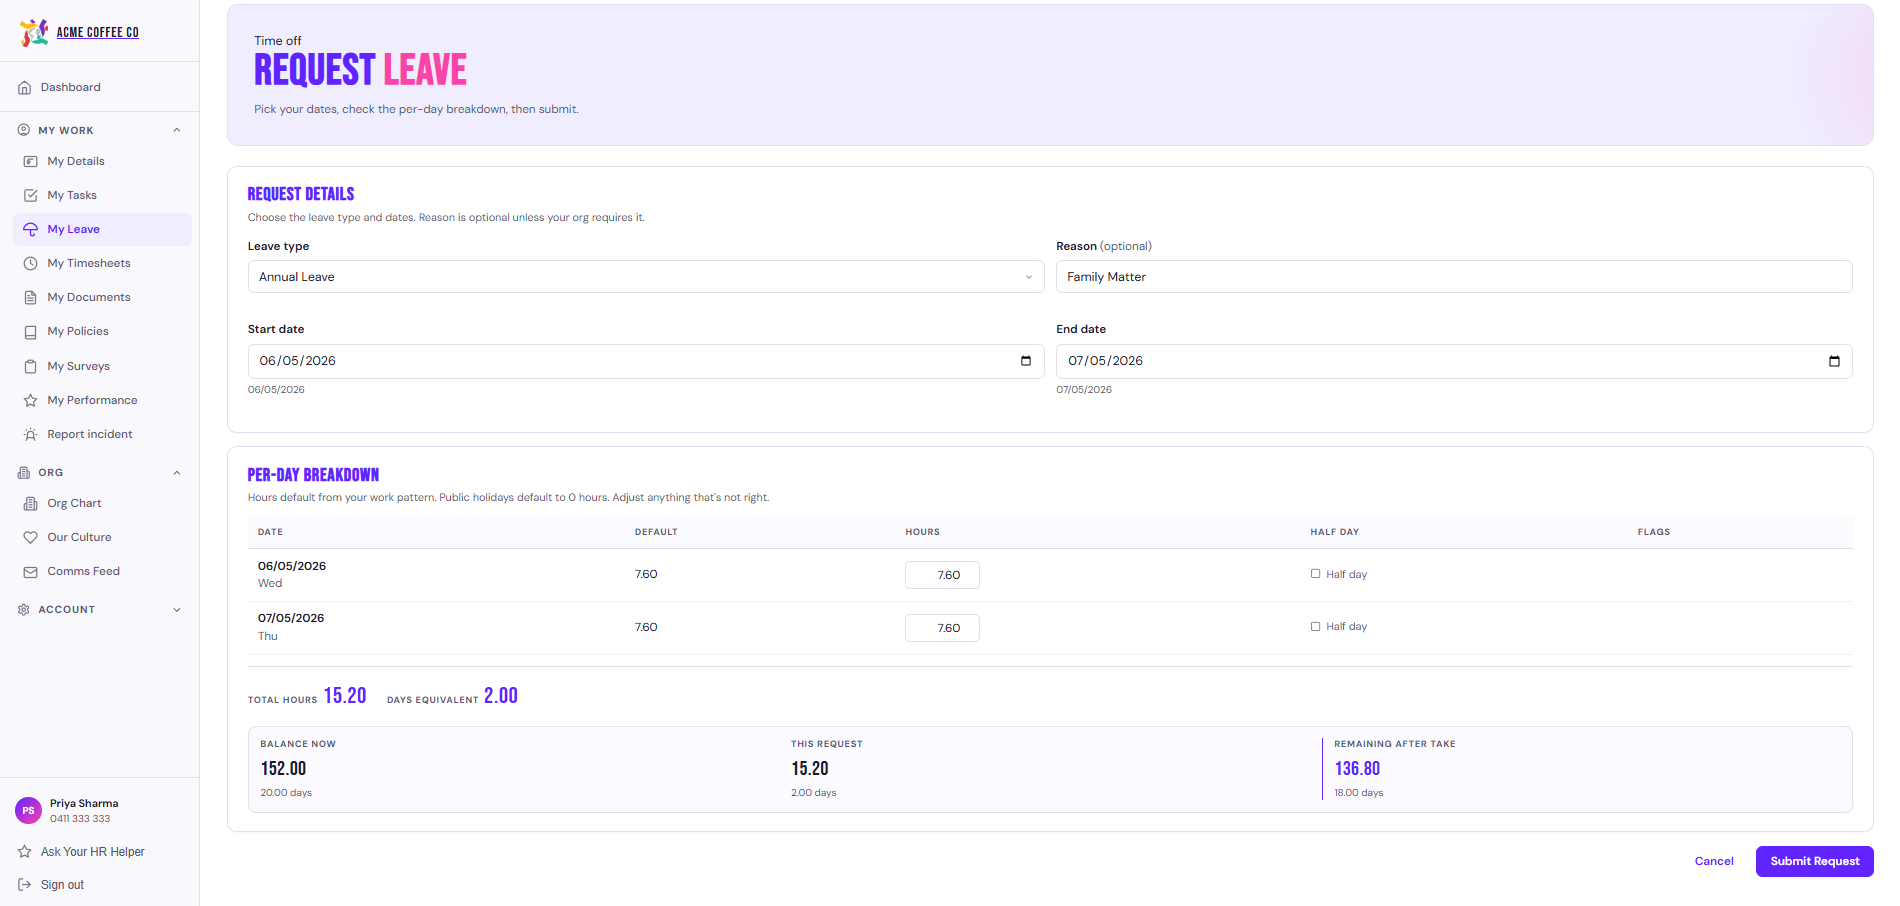1900x906 pixels.
Task: Click the Acme Coffee Co logo icon
Action: point(34,32)
